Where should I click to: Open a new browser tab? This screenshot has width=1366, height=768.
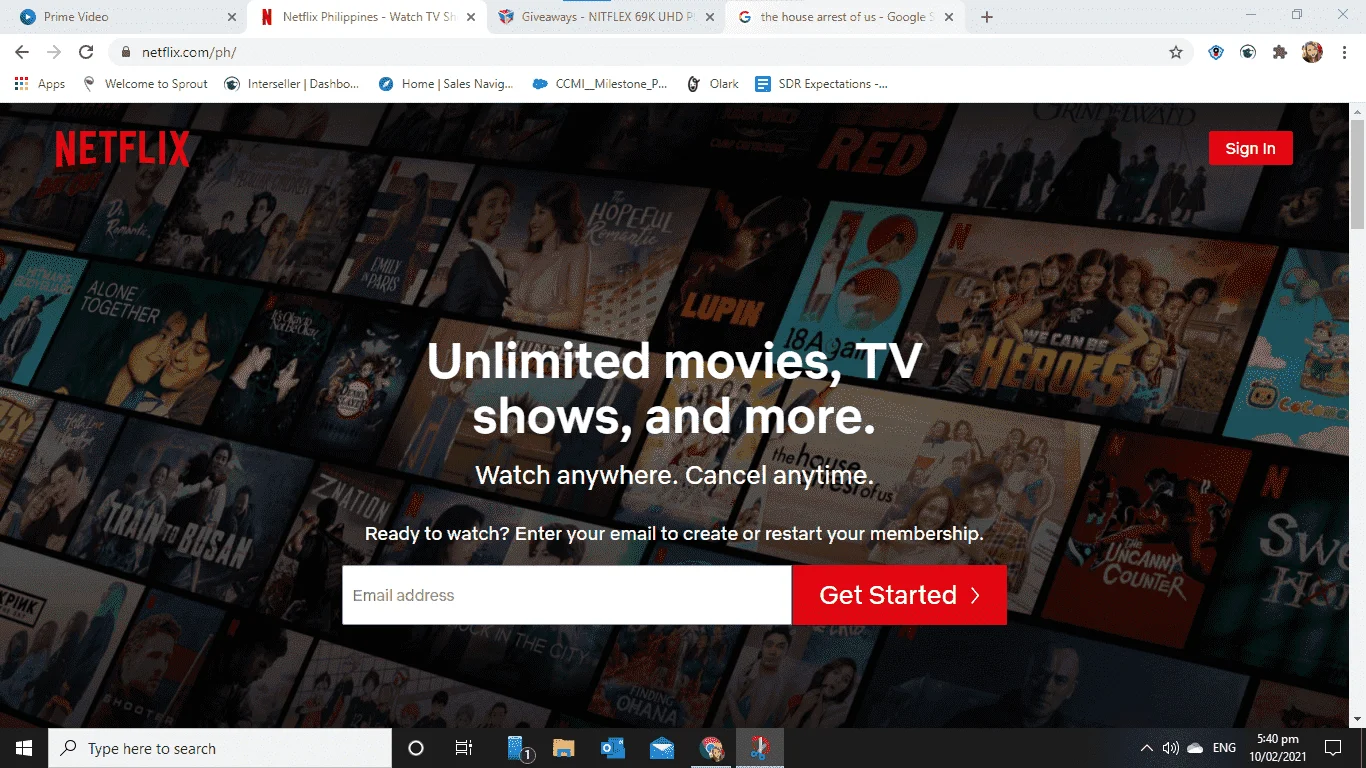[x=987, y=17]
